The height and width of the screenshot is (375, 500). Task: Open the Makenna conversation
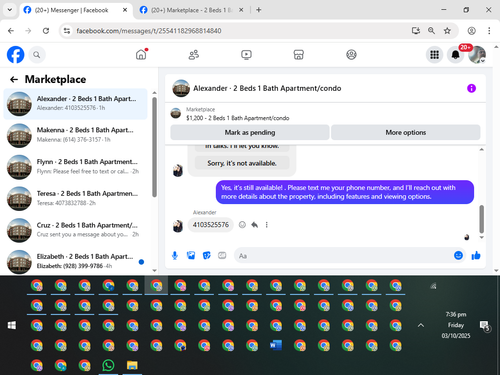75,135
